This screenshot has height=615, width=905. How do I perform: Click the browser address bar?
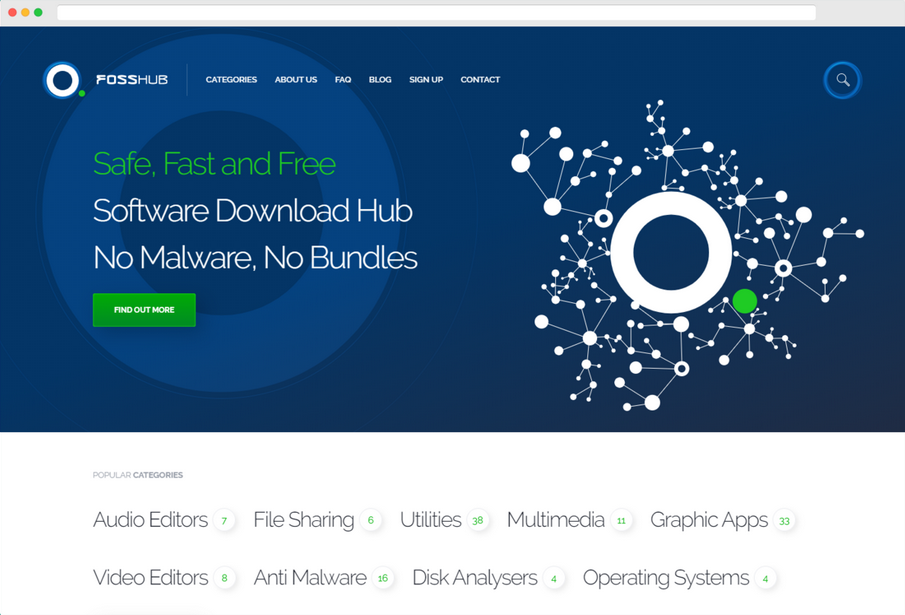pyautogui.click(x=436, y=12)
